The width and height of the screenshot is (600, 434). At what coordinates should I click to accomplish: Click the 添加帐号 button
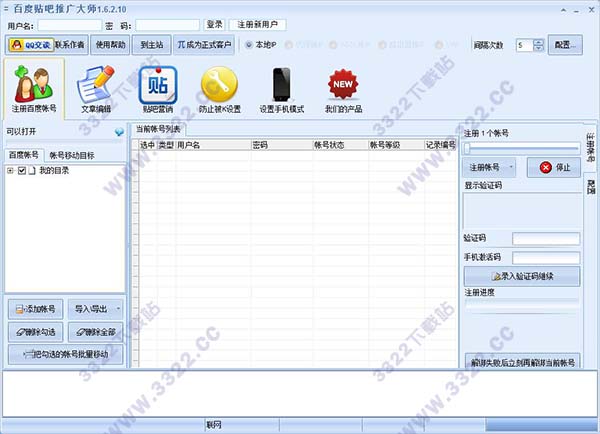[36, 309]
